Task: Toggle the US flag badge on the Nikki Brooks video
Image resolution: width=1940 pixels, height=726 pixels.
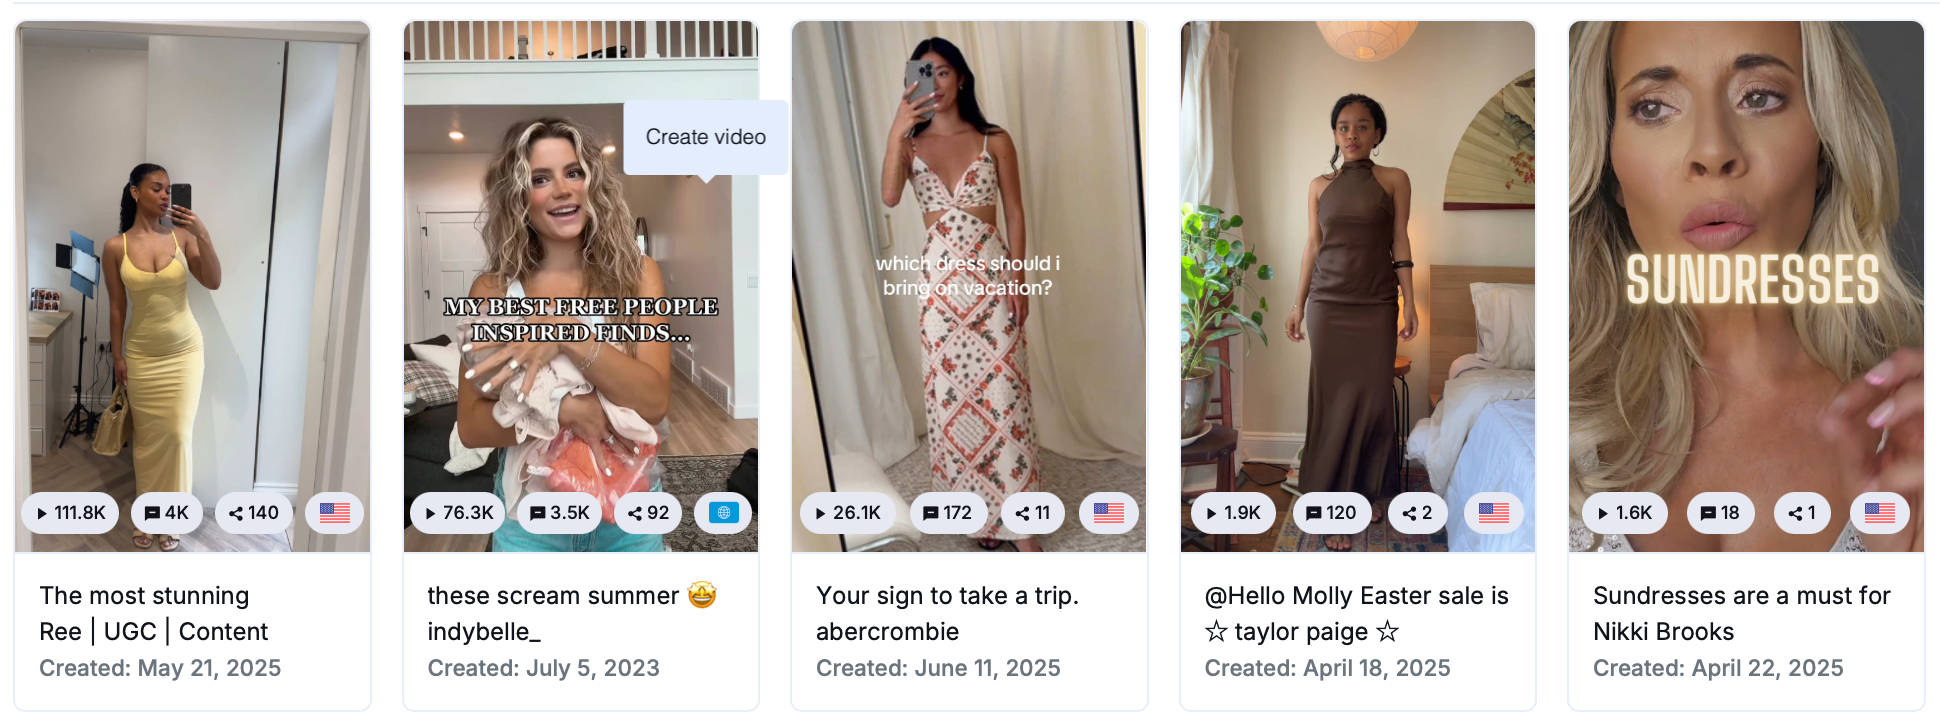Action: 1879,513
